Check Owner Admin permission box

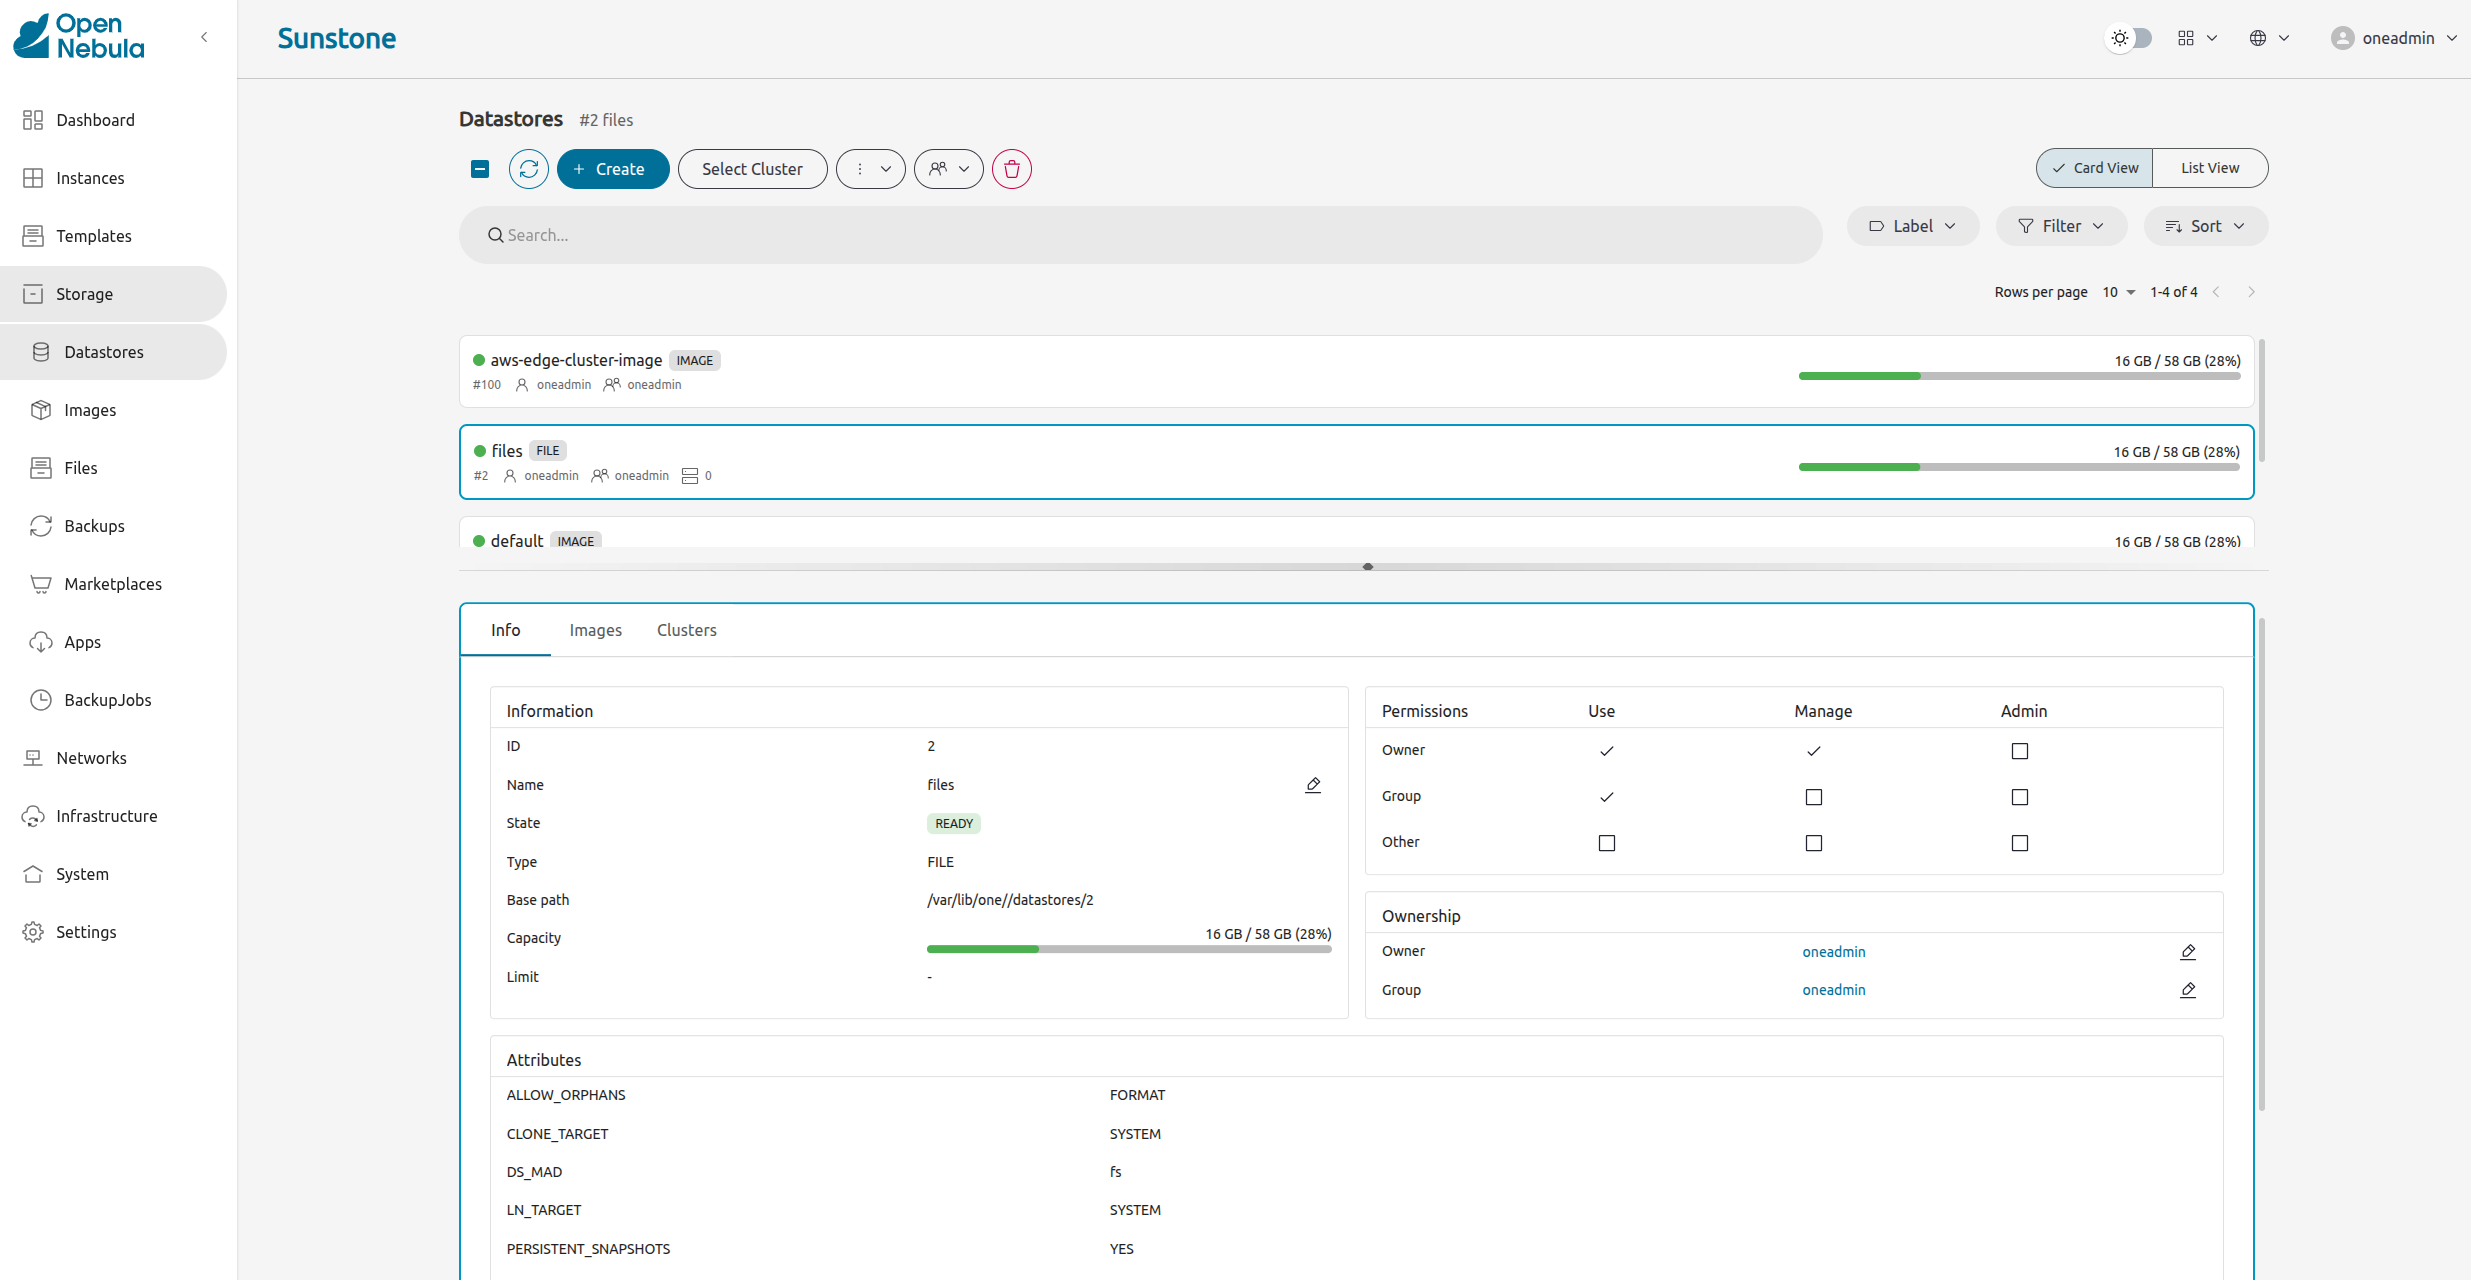pyautogui.click(x=2019, y=751)
